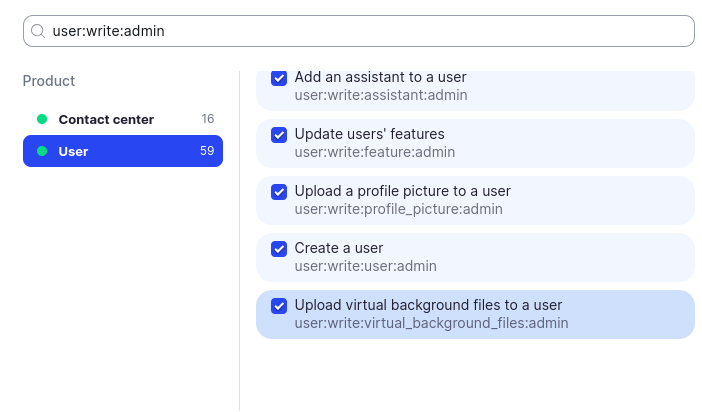The image size is (702, 412).
Task: Uncheck Upload a profile picture checkbox
Action: 279,191
